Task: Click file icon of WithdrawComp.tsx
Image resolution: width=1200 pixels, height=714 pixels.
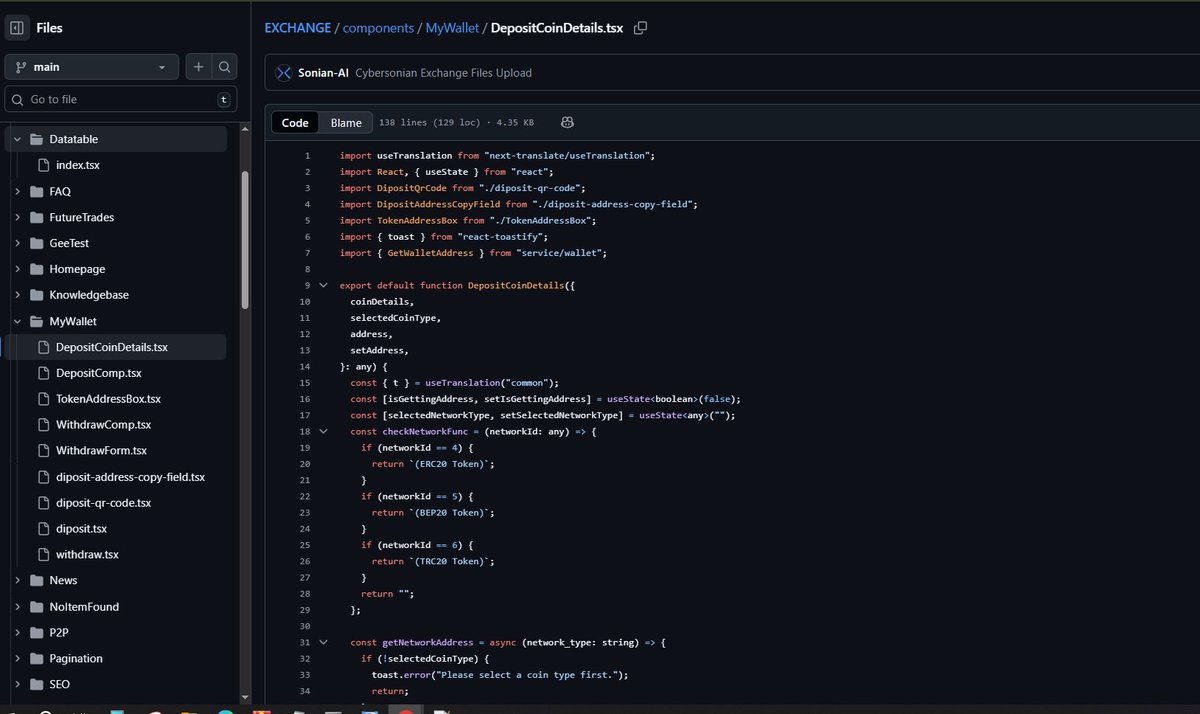Action: (x=43, y=425)
